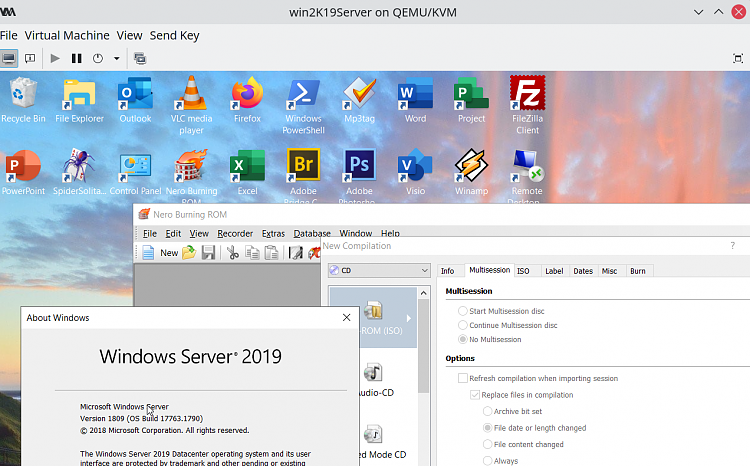
Task: Open the shutdown options dropdown arrow
Action: (x=116, y=58)
